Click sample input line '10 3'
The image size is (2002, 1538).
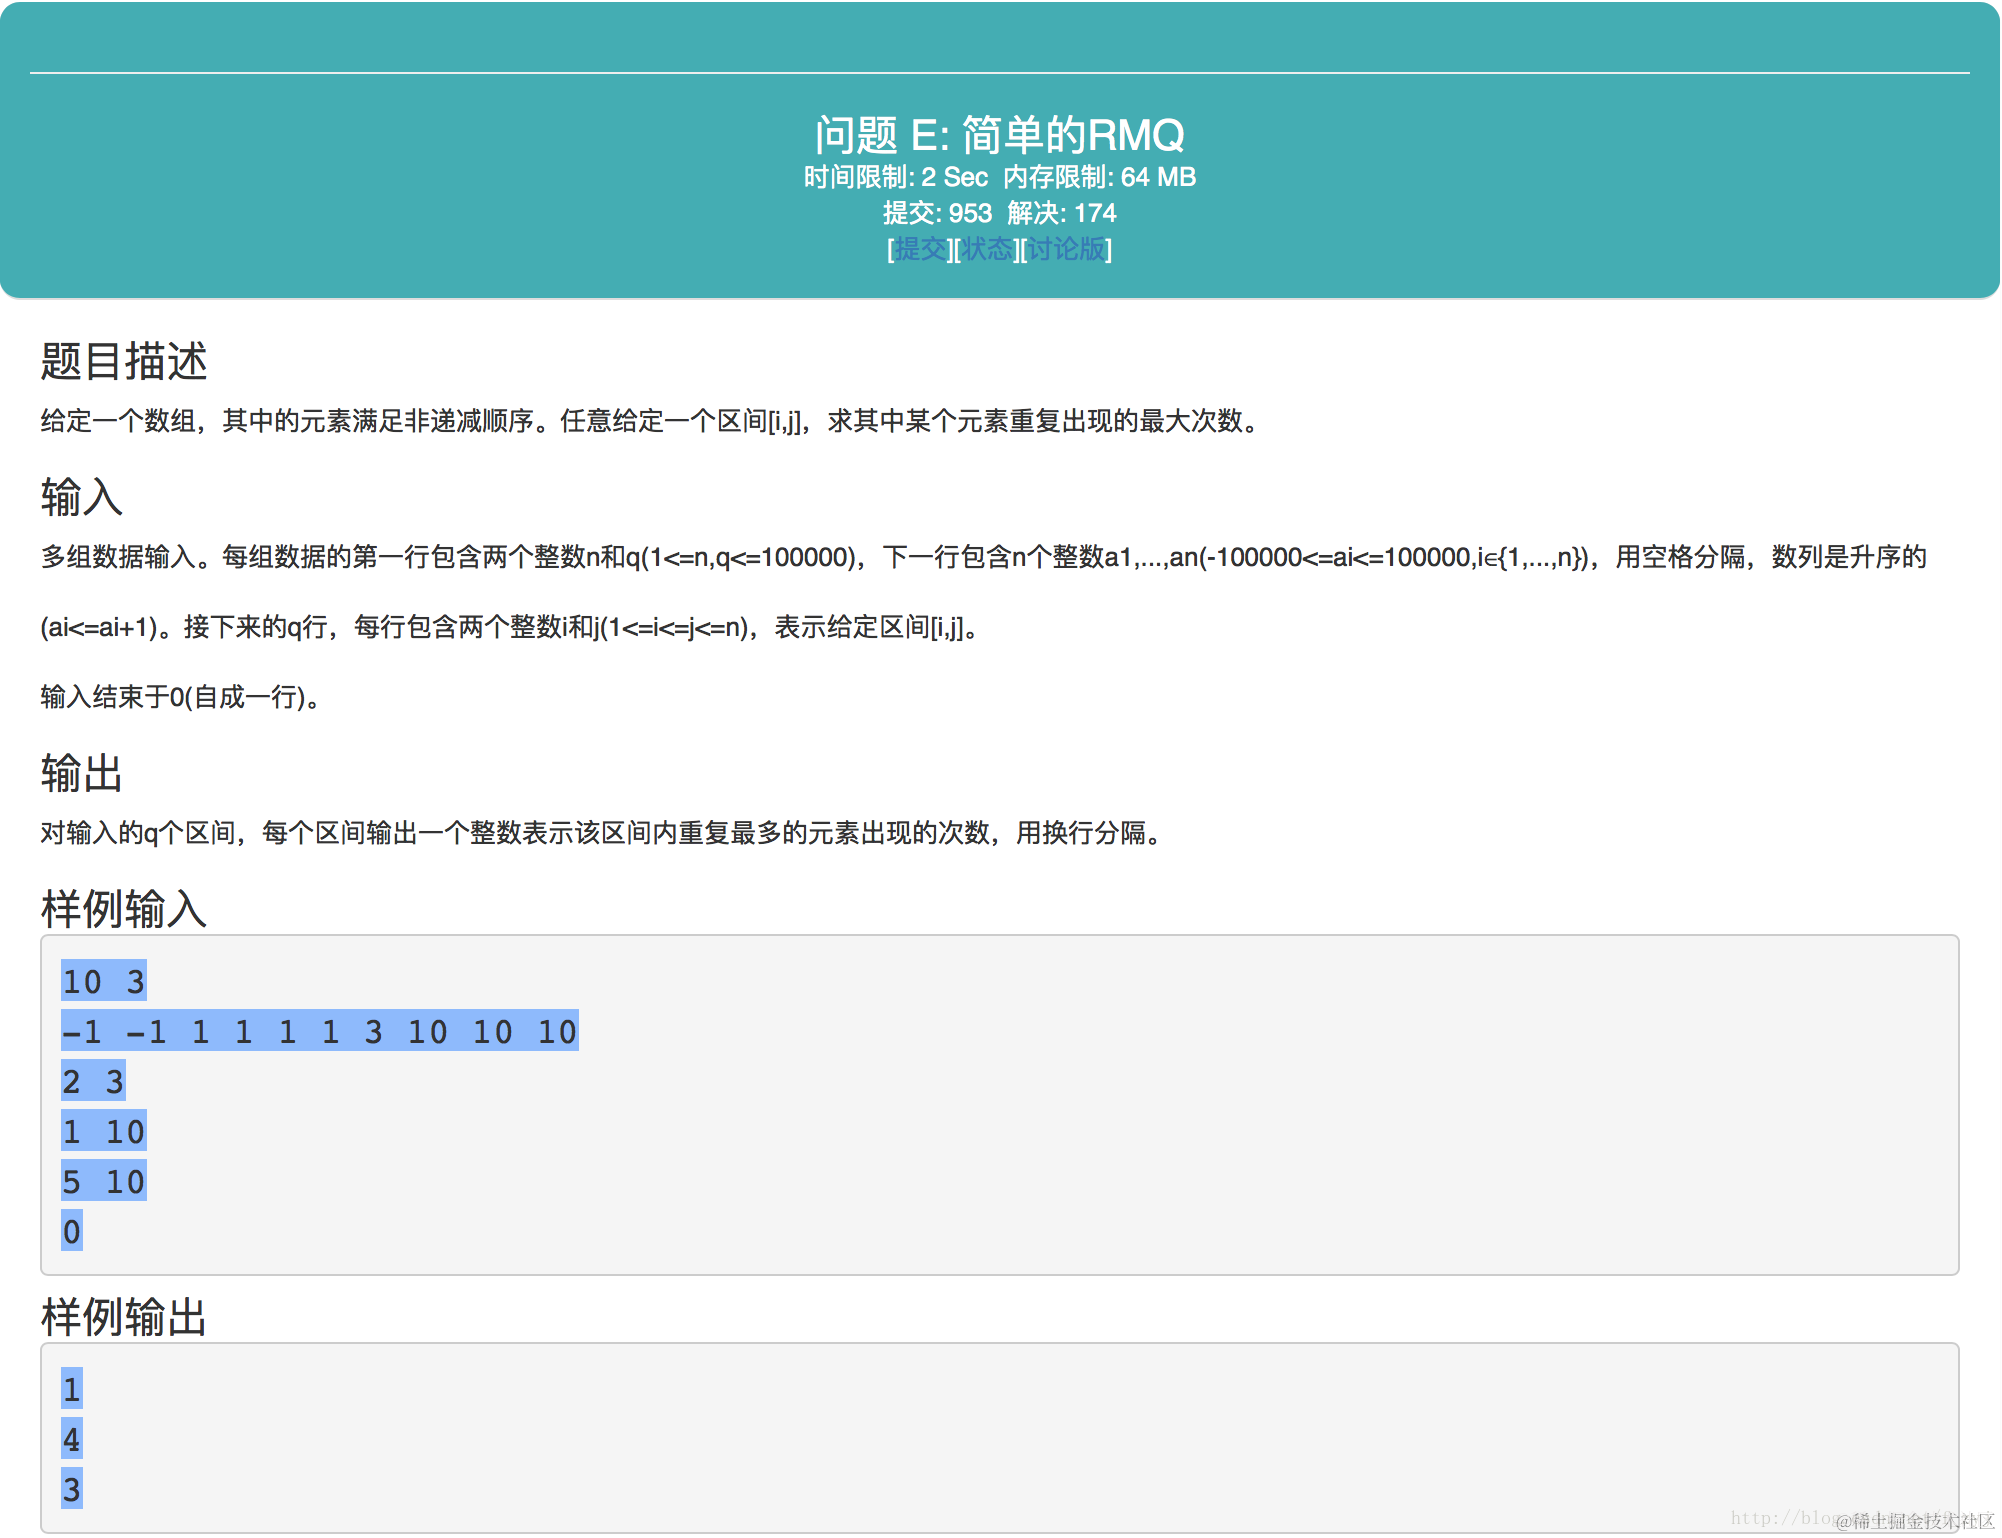click(104, 982)
